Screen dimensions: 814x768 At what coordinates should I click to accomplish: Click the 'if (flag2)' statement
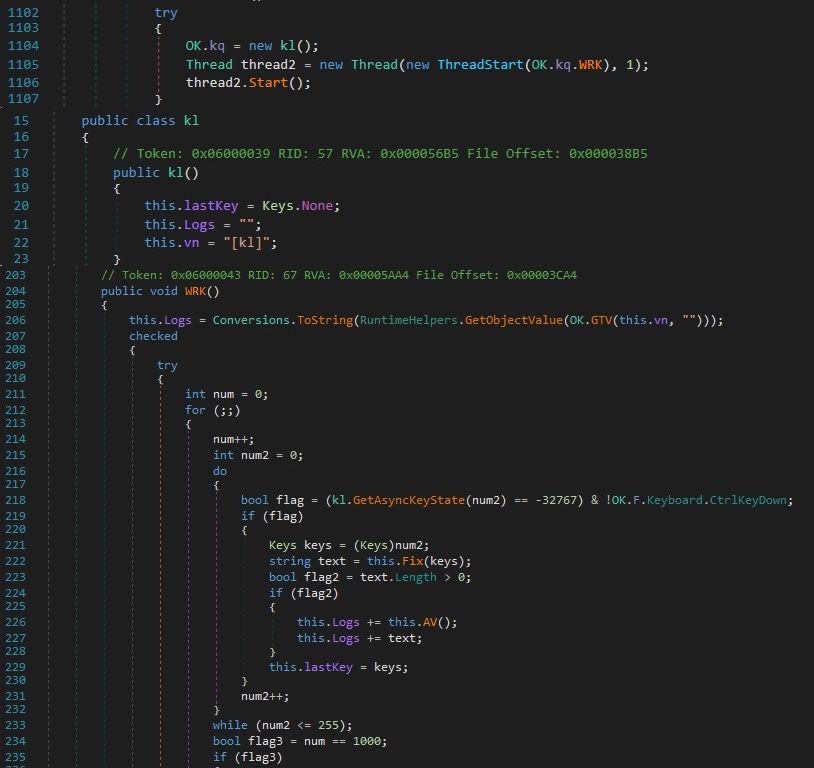pos(303,593)
